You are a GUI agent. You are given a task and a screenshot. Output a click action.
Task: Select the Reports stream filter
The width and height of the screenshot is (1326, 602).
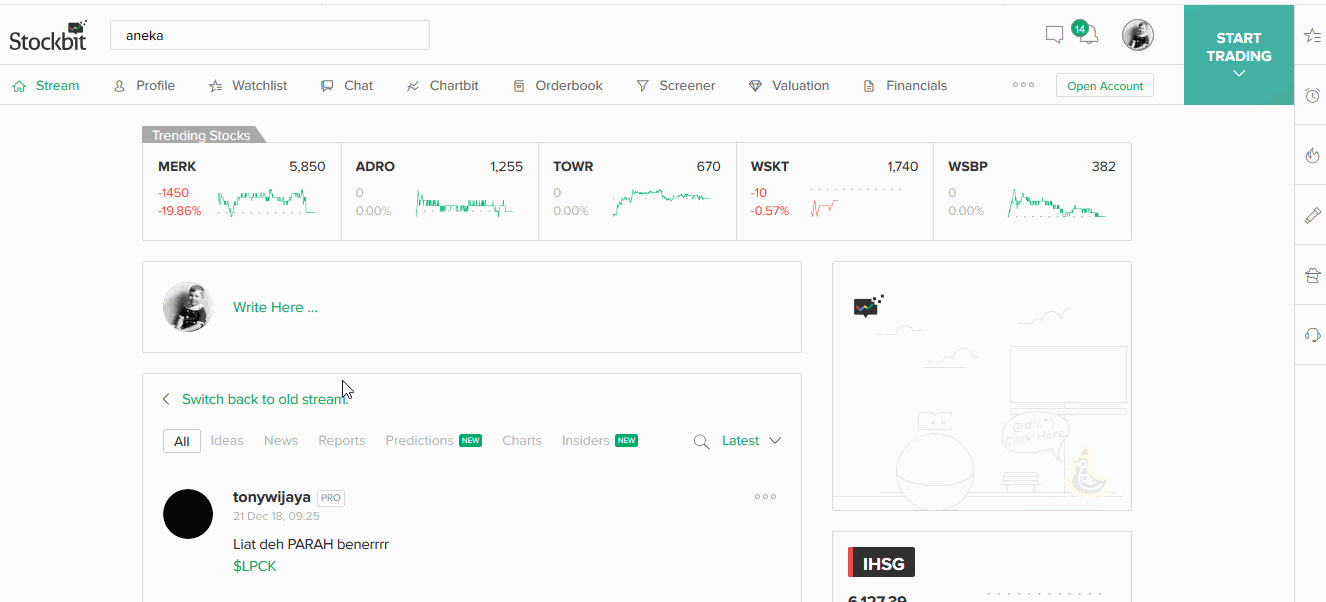pyautogui.click(x=342, y=441)
